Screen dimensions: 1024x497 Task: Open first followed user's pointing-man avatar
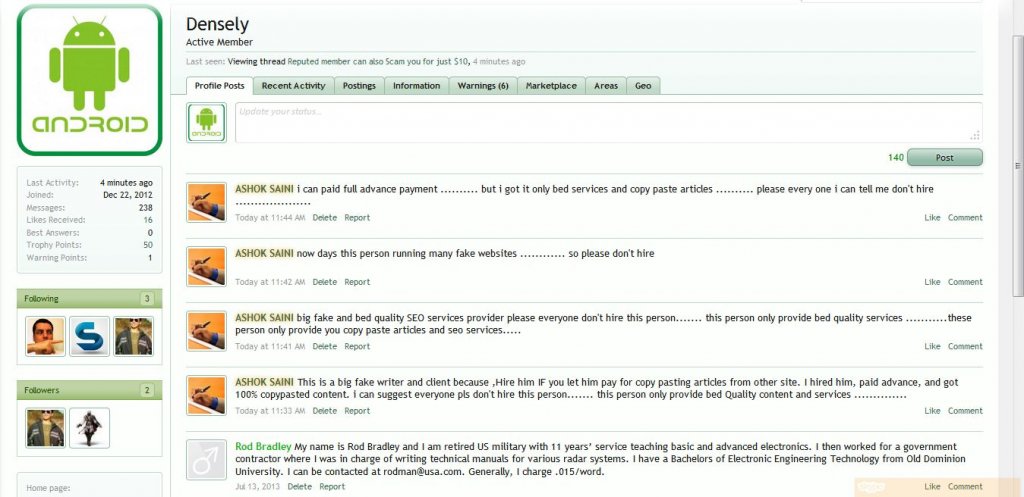tap(45, 336)
